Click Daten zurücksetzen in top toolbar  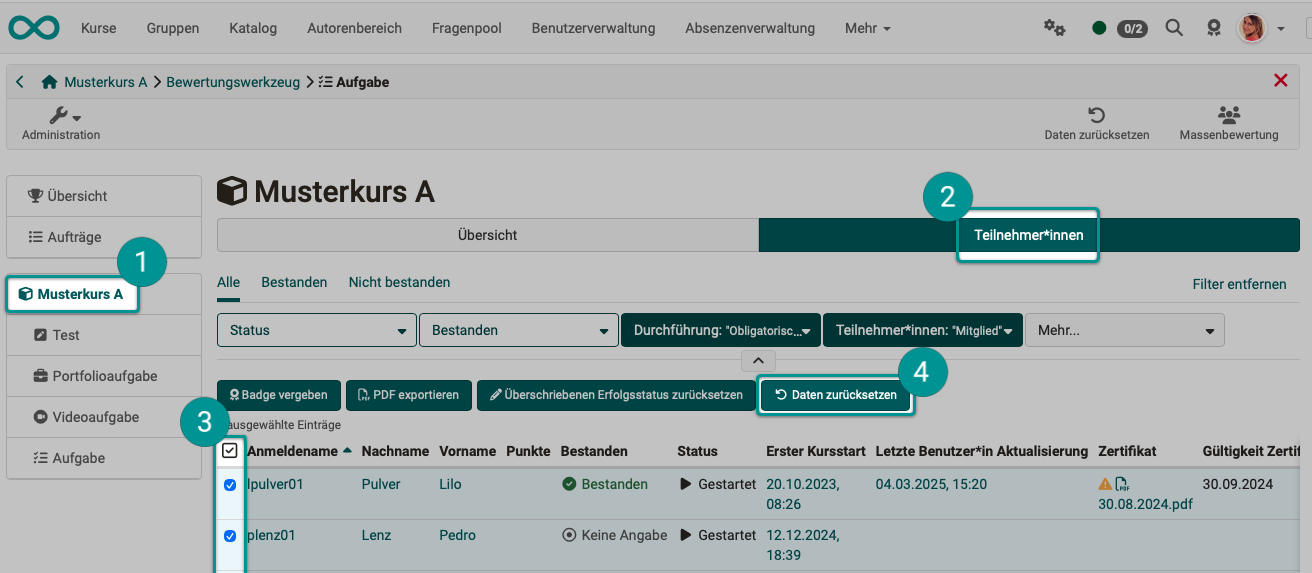pos(1096,124)
